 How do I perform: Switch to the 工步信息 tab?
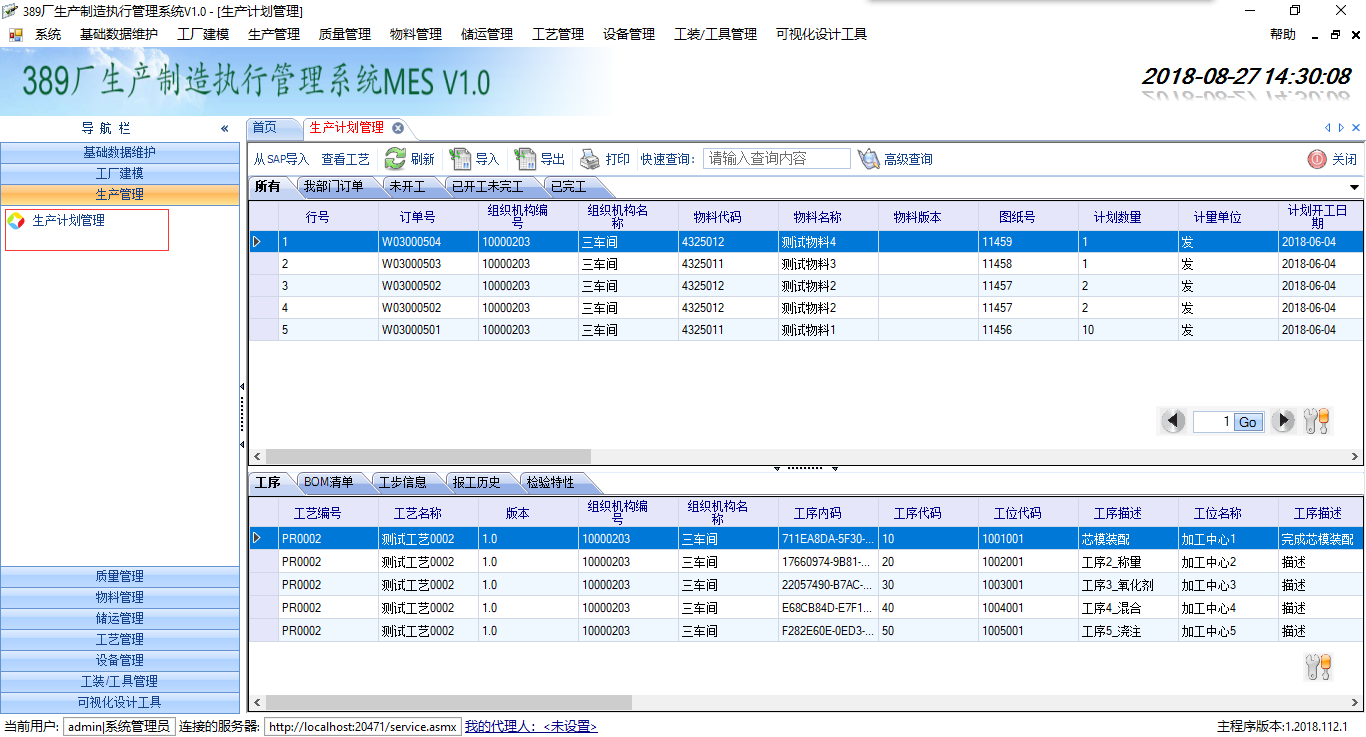click(x=403, y=482)
